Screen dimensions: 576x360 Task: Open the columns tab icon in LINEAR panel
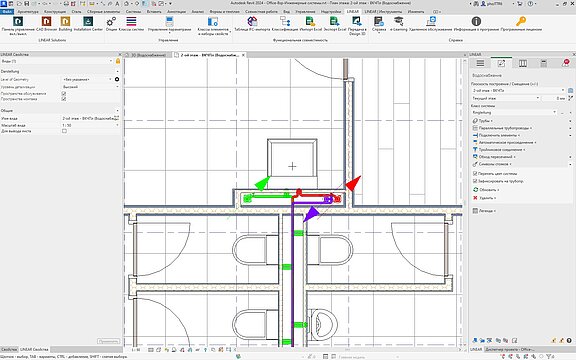523,63
